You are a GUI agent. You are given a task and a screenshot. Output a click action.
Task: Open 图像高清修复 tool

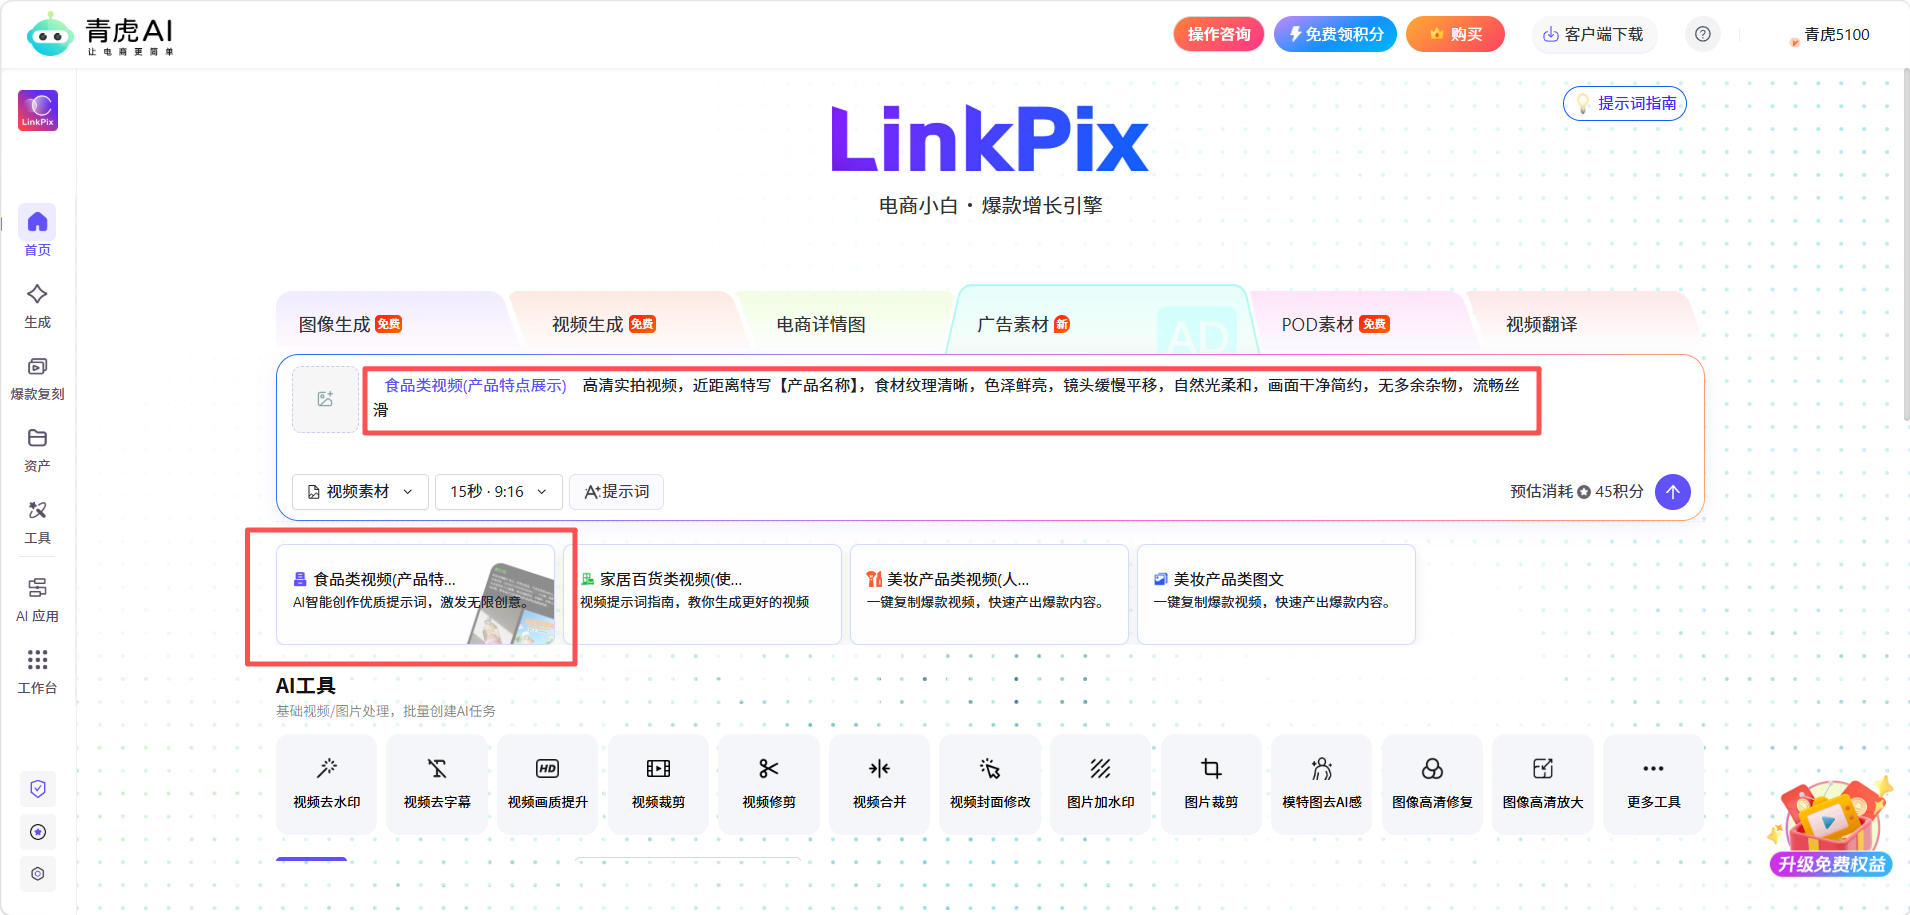1432,784
